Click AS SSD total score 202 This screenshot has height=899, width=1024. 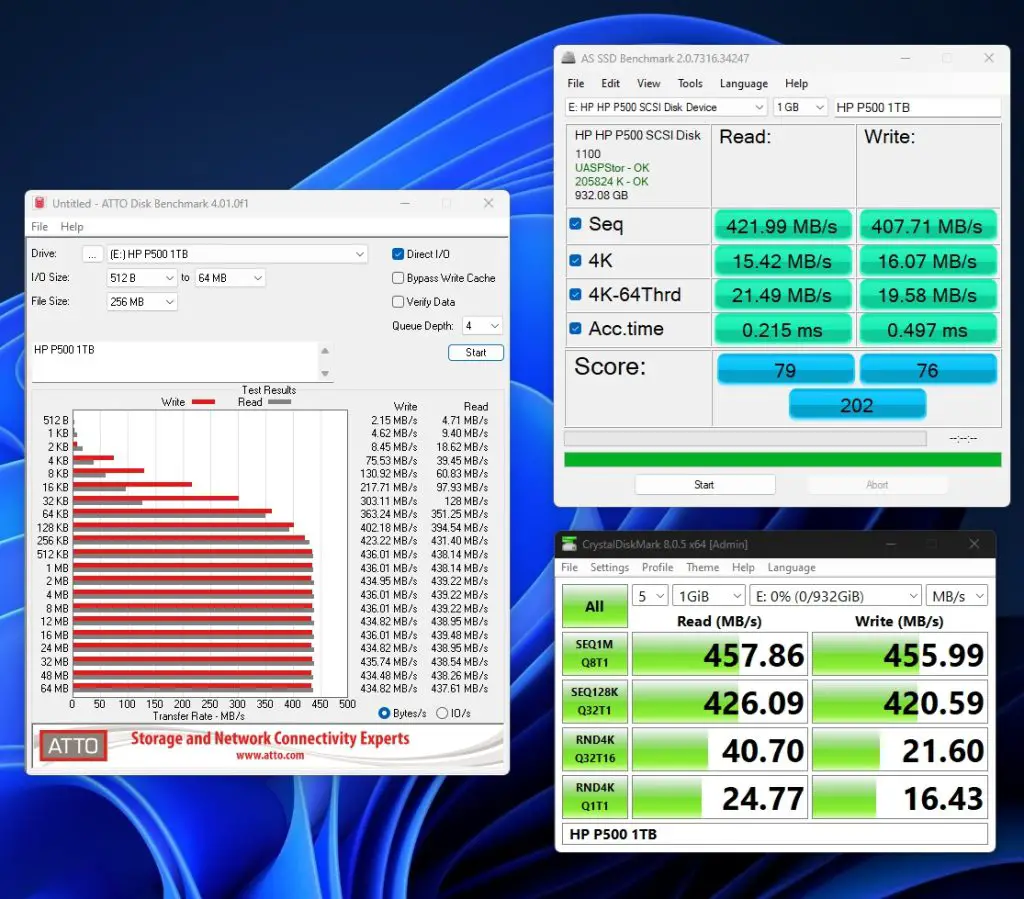(857, 405)
